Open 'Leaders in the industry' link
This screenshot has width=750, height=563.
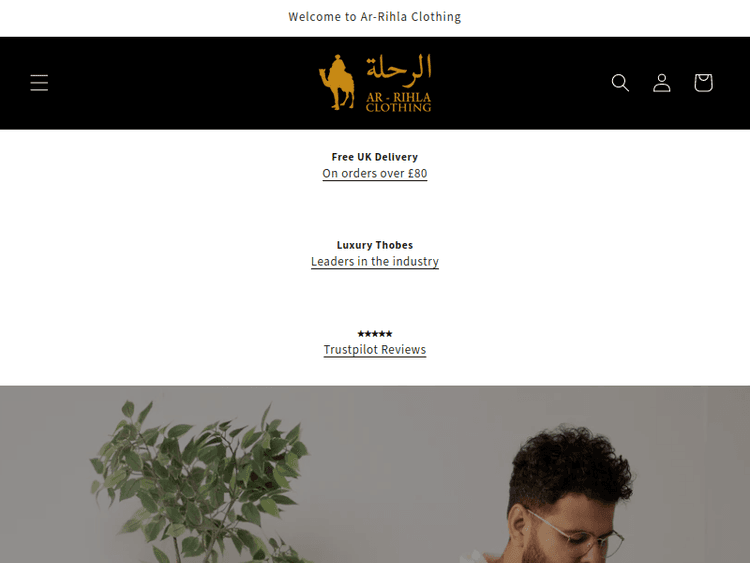click(x=375, y=262)
